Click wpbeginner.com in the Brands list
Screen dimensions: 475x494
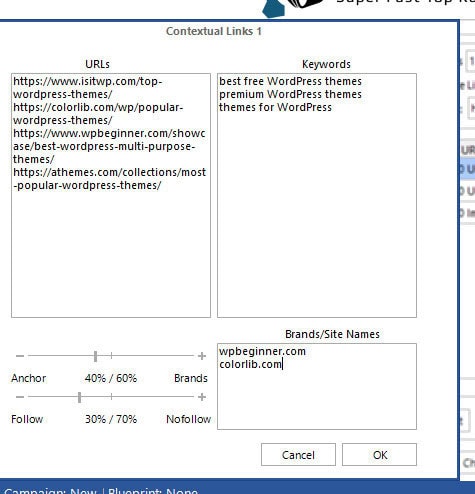click(262, 351)
